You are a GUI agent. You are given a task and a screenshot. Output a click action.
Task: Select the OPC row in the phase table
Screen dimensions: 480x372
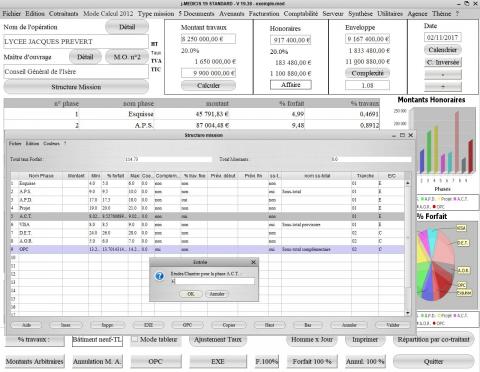207,249
